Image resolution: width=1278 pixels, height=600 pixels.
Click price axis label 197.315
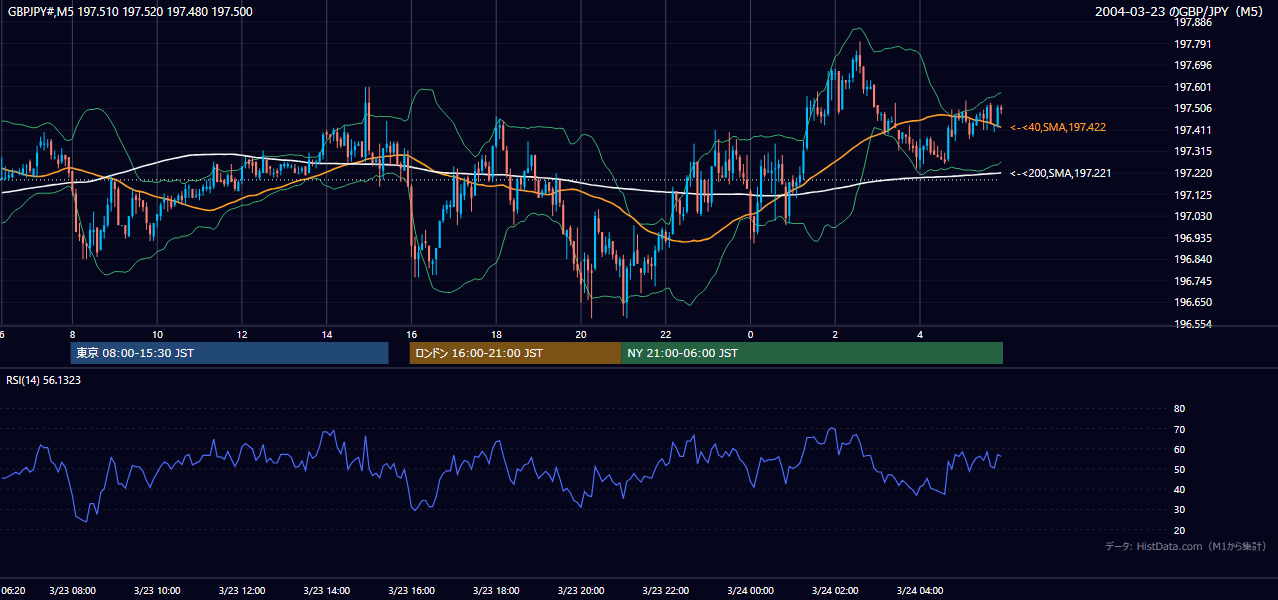pos(1193,151)
